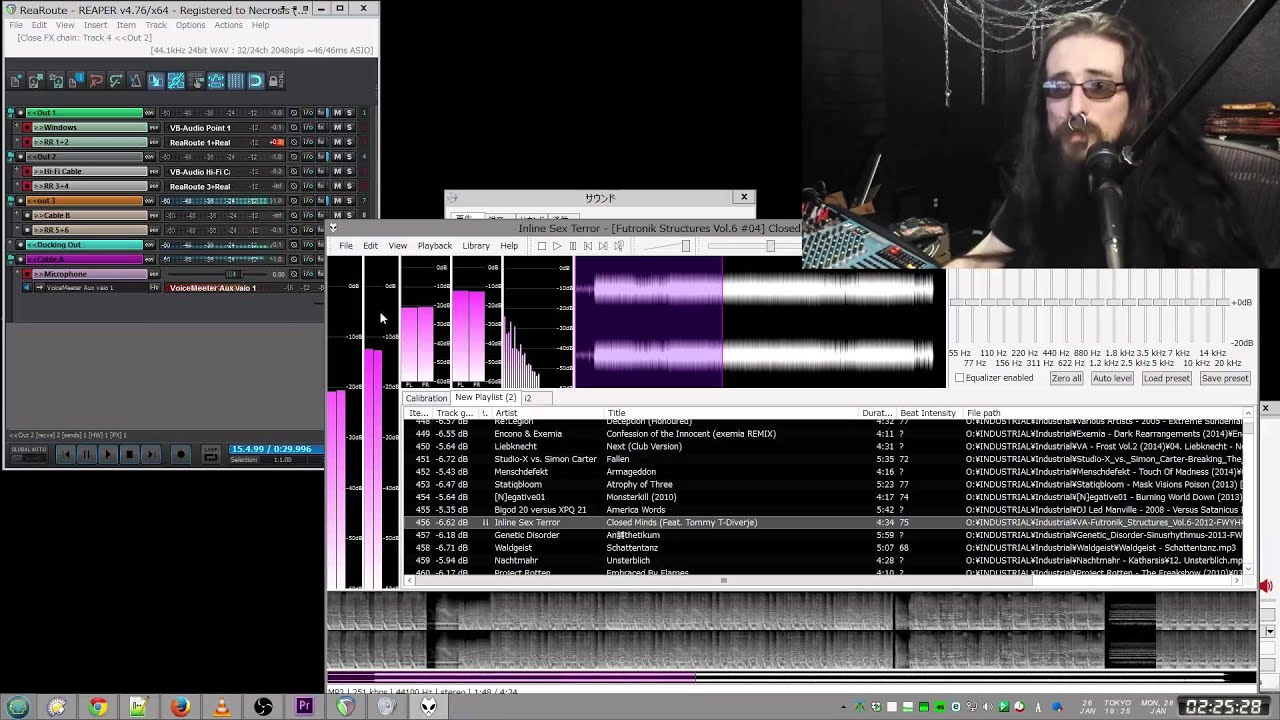Click REAPER transport pause button
Screen dimensions: 1280x720
tap(87, 454)
